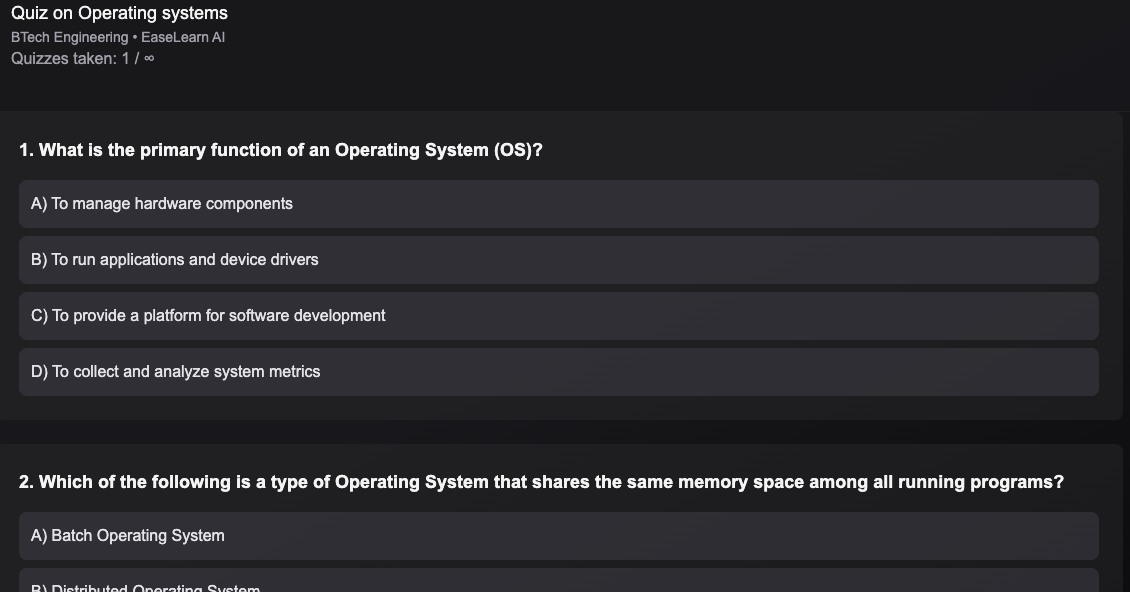Open the 'BTech Engineering' course link

pyautogui.click(x=69, y=37)
